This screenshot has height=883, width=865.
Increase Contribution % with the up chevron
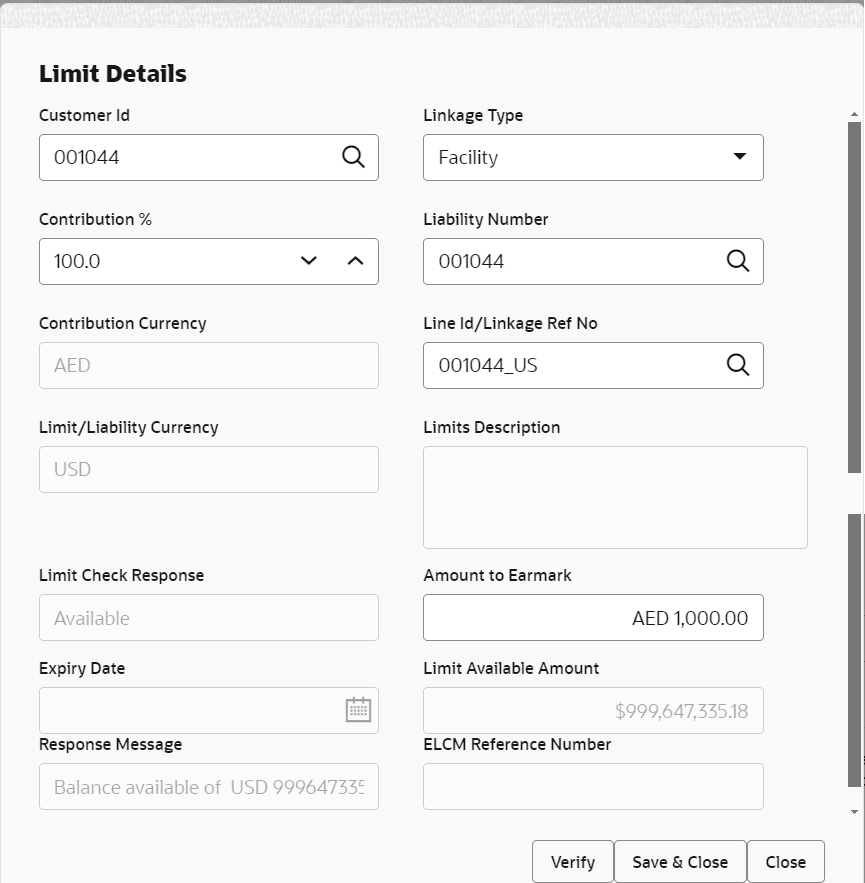tap(355, 260)
